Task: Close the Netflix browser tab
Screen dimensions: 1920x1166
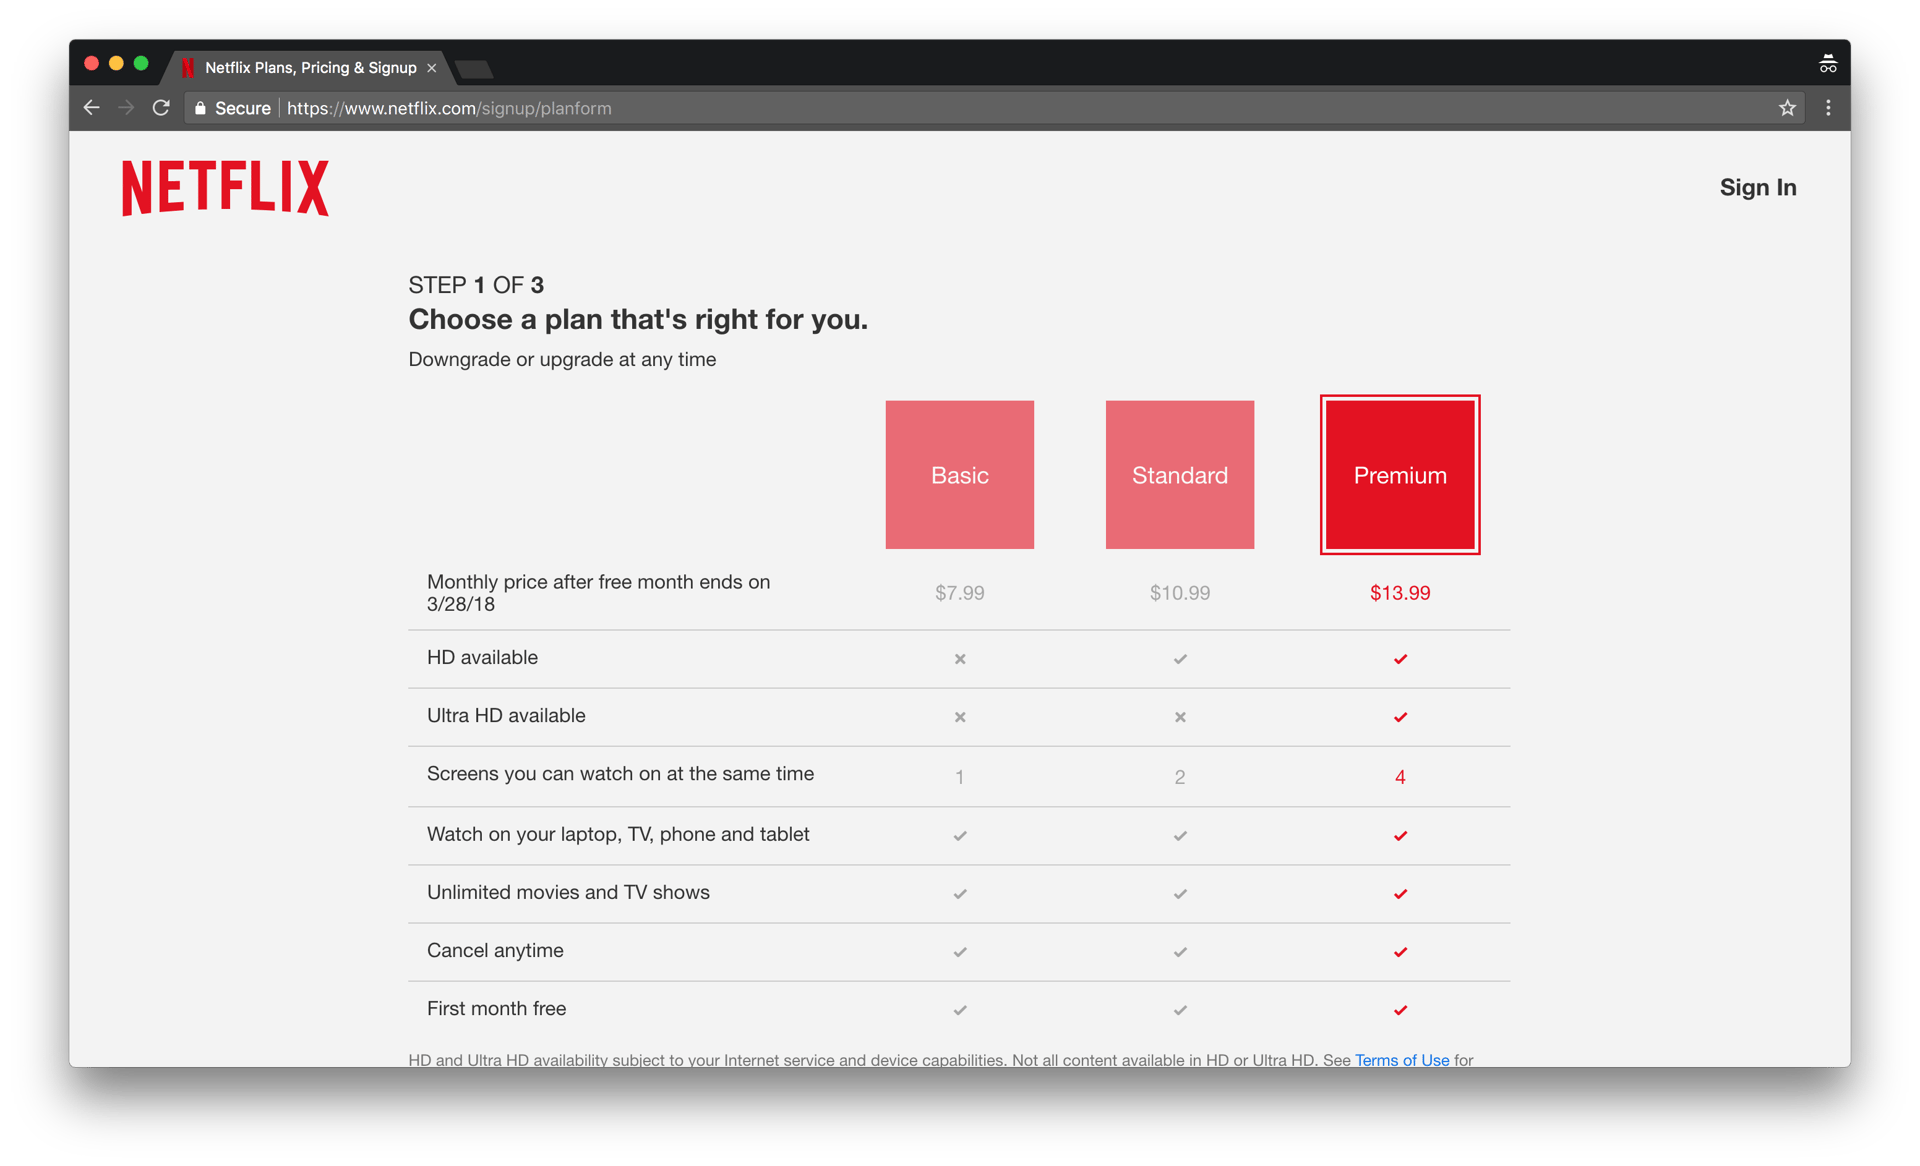Action: pos(432,68)
